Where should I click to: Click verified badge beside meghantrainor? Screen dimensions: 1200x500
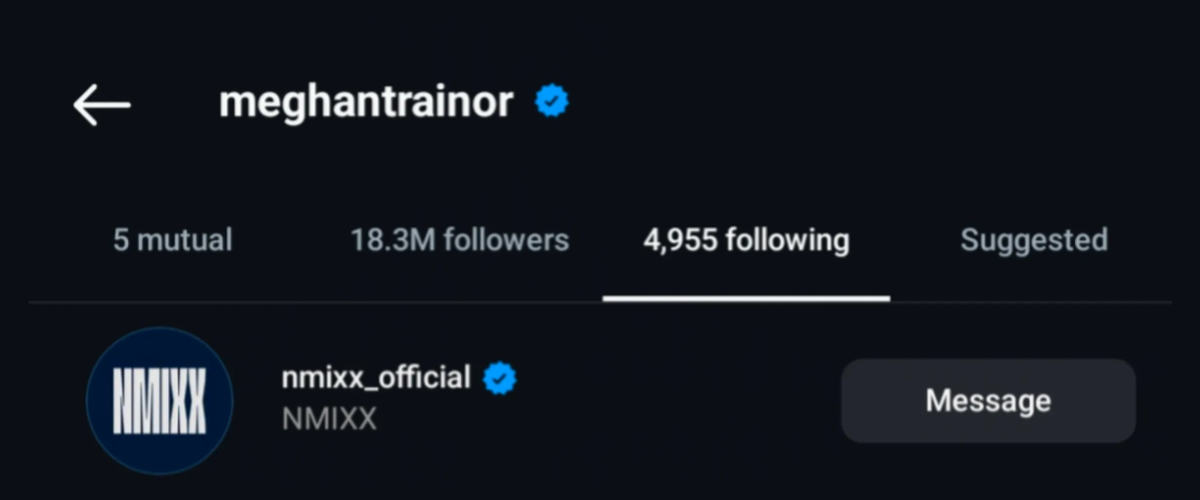click(551, 101)
